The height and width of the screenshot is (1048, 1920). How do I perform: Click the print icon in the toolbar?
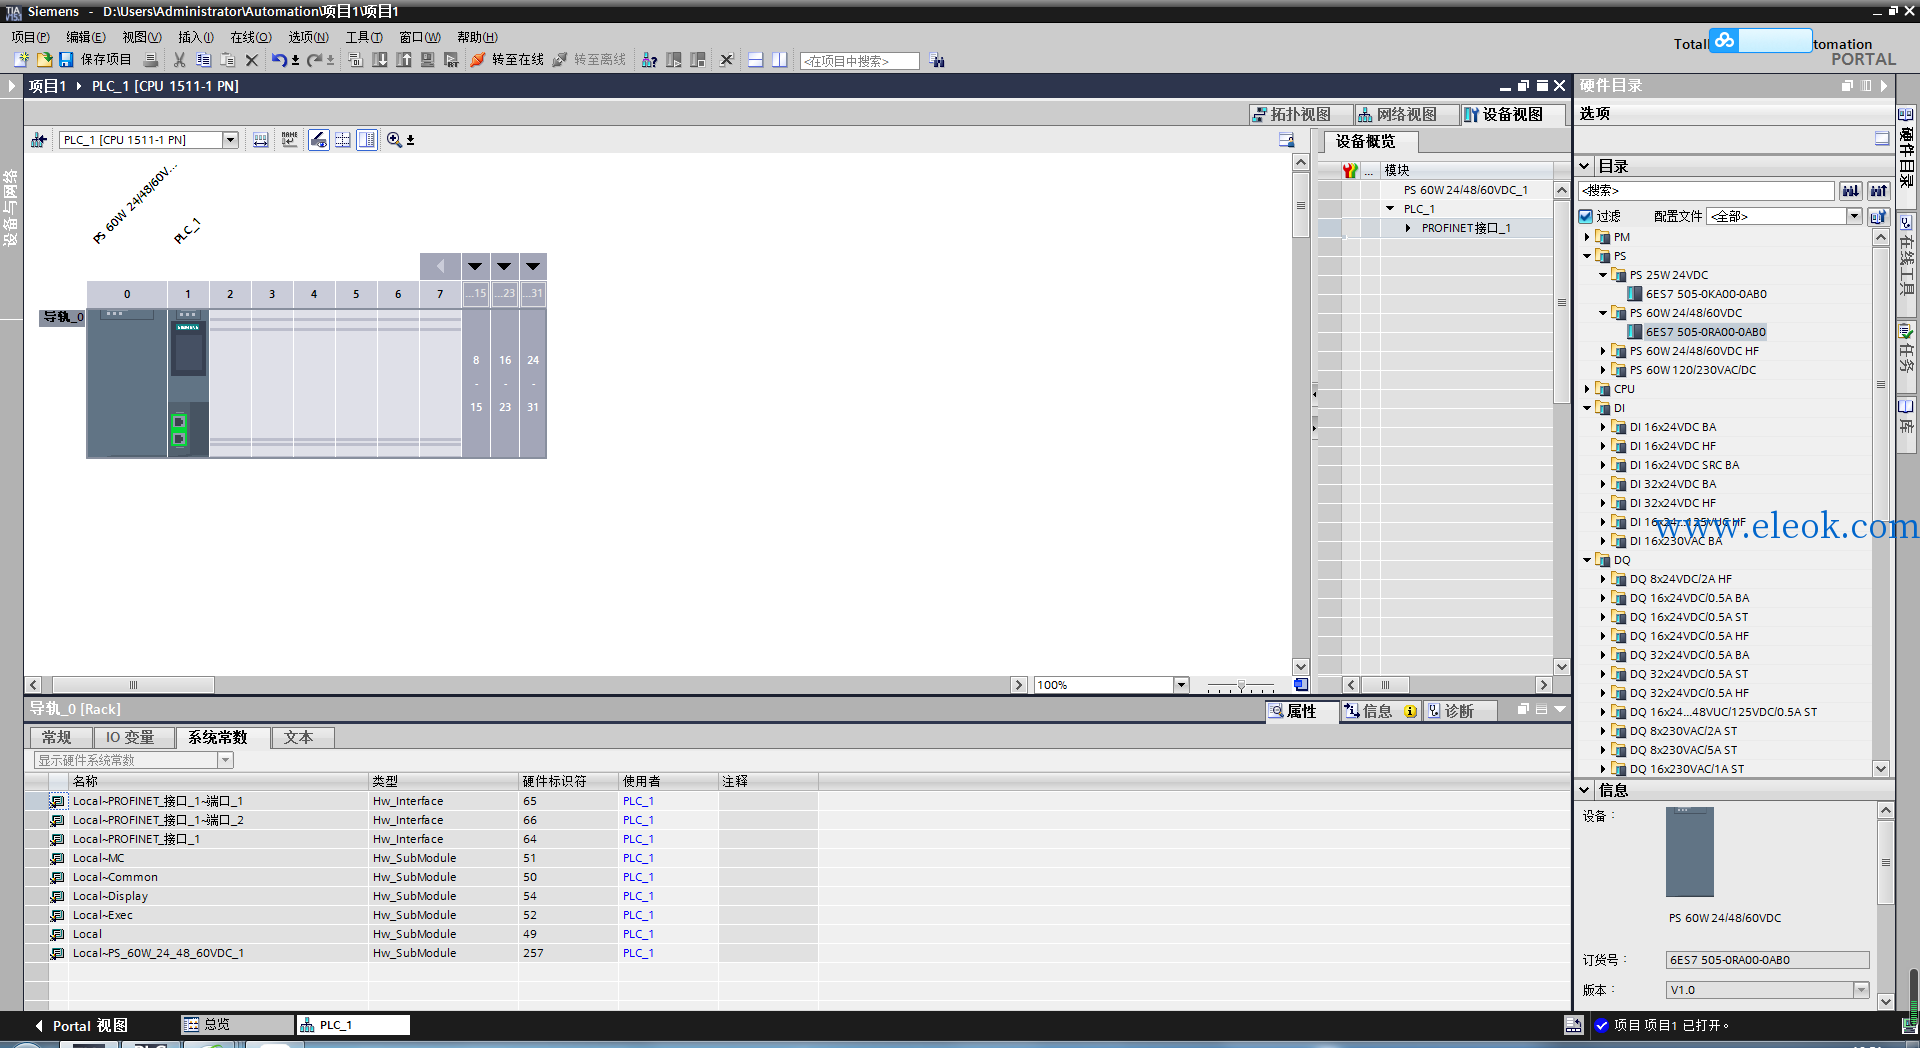(x=151, y=60)
